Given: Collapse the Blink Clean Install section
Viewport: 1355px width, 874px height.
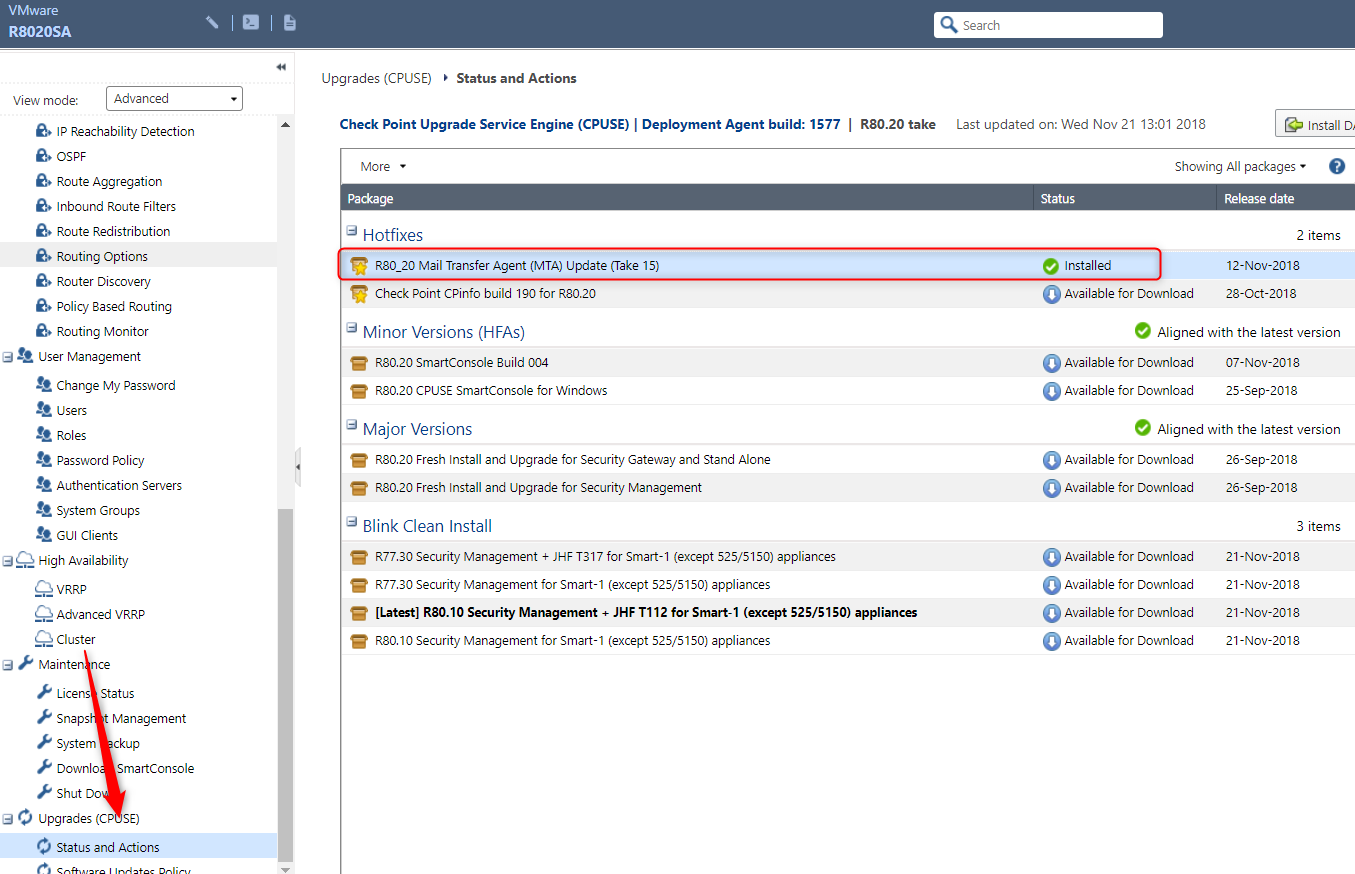Looking at the screenshot, I should click(x=352, y=522).
